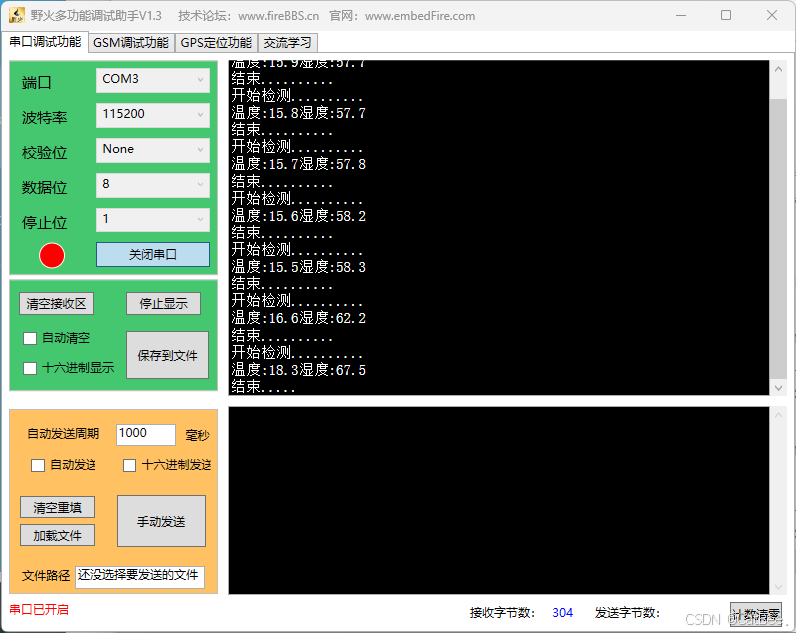
Task: Enable the 十六进制发送 checkbox
Action: [x=129, y=465]
